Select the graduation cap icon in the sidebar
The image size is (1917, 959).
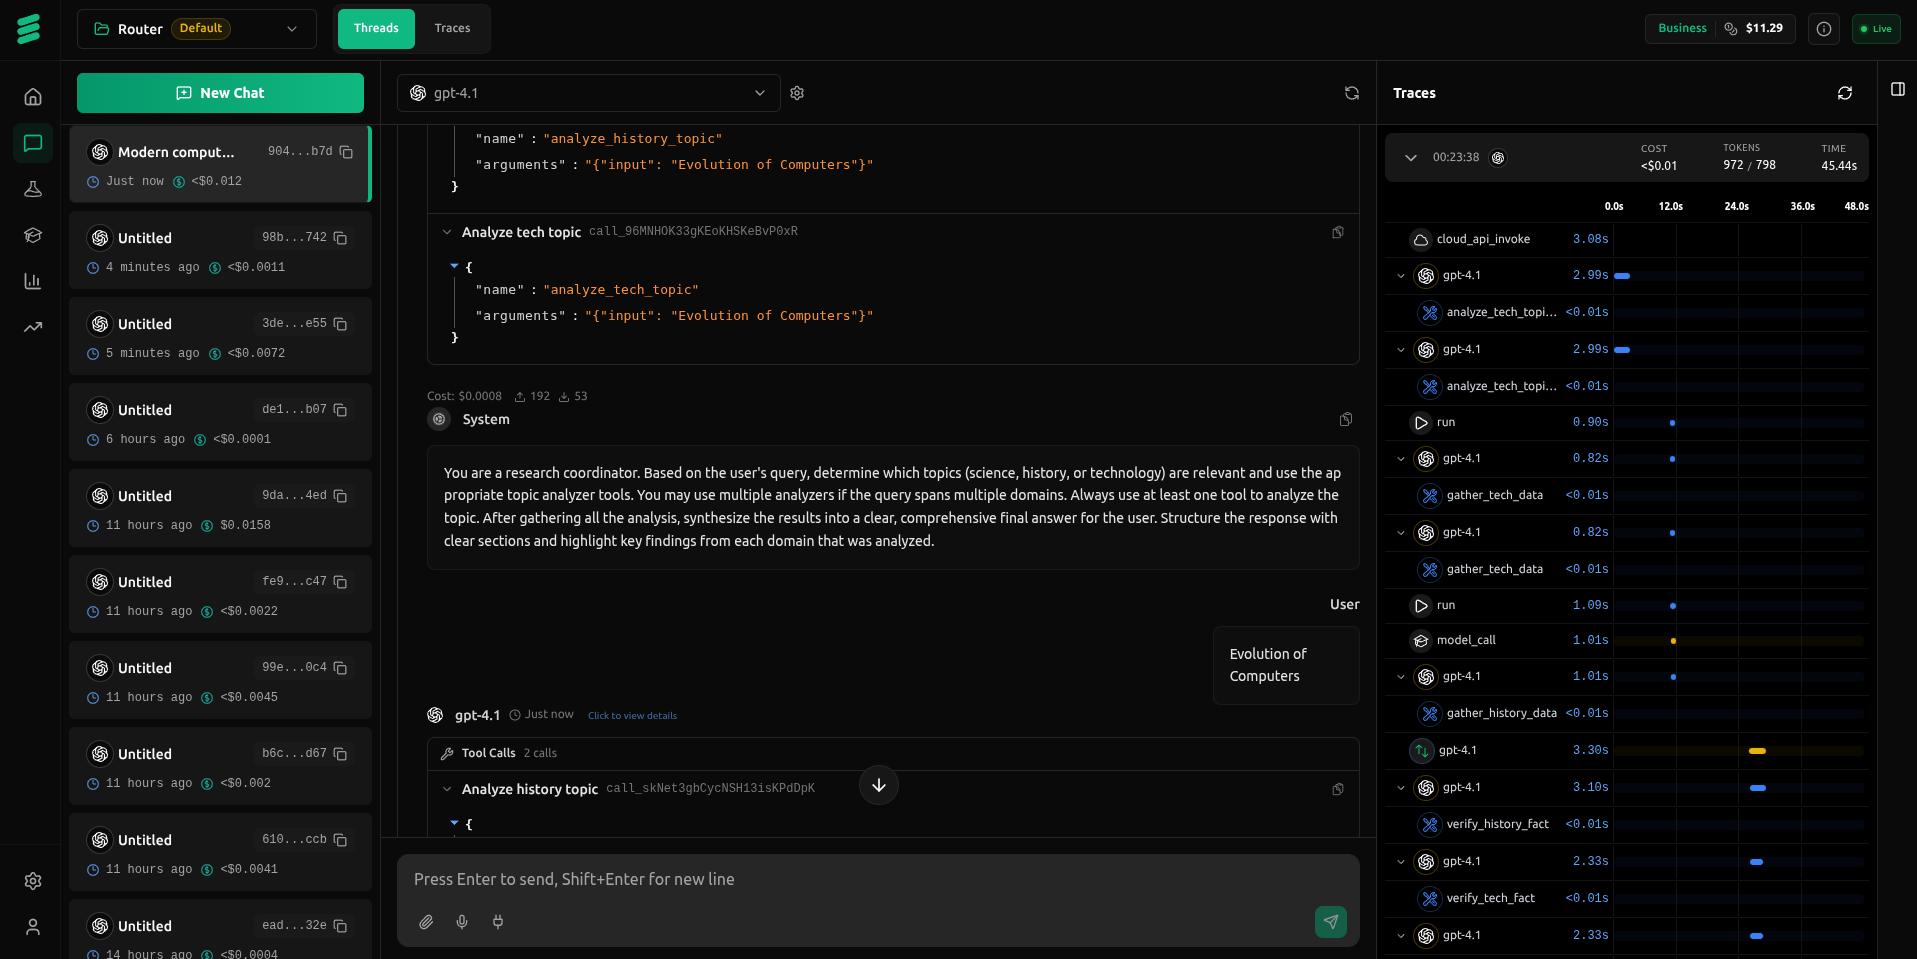pyautogui.click(x=33, y=235)
